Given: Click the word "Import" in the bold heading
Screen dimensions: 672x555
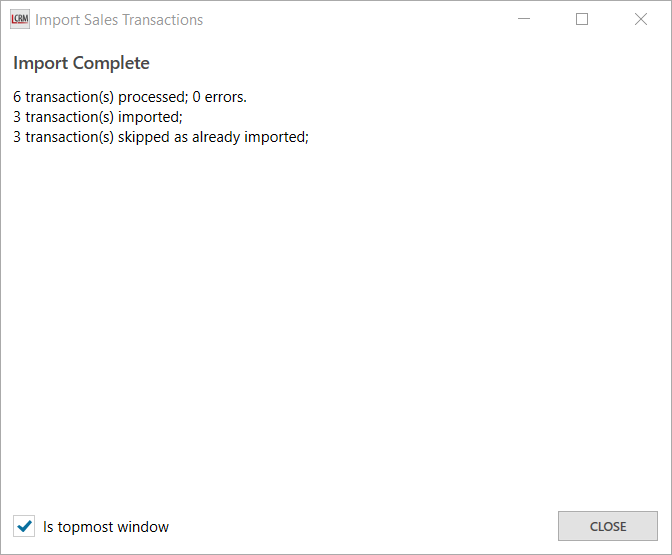Looking at the screenshot, I should 39,63.
